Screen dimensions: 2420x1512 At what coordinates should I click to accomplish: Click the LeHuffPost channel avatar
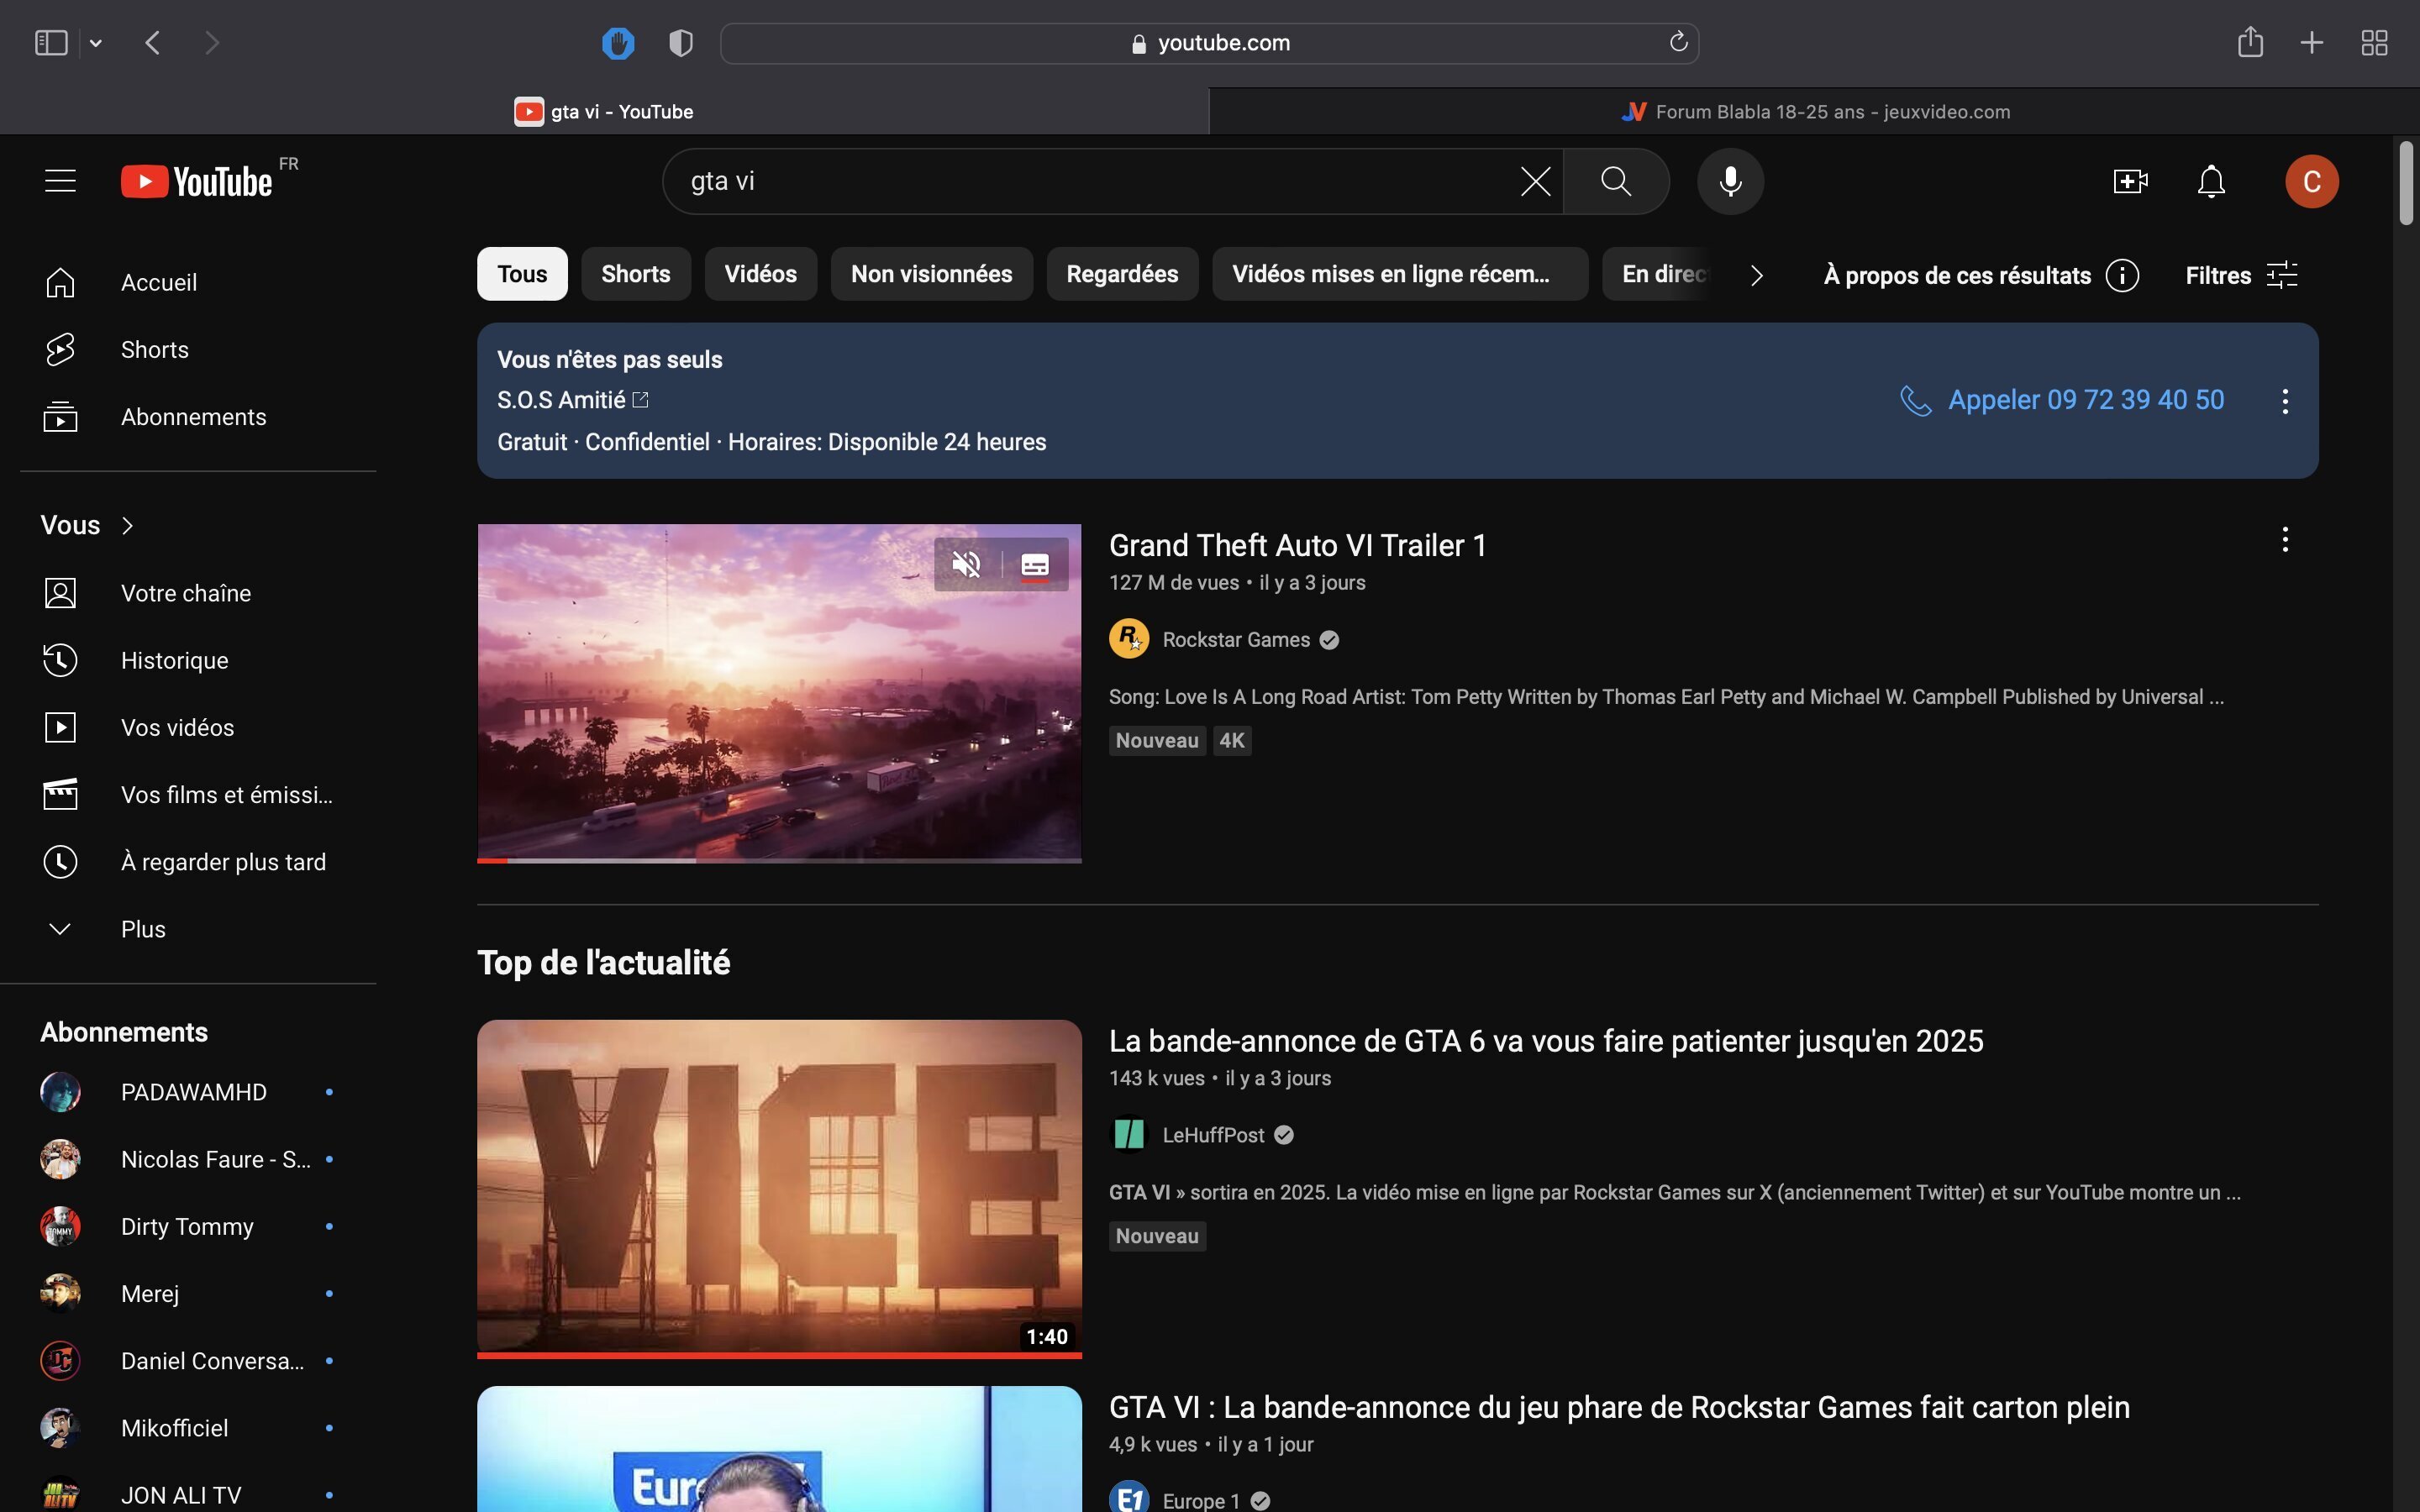[1128, 1134]
